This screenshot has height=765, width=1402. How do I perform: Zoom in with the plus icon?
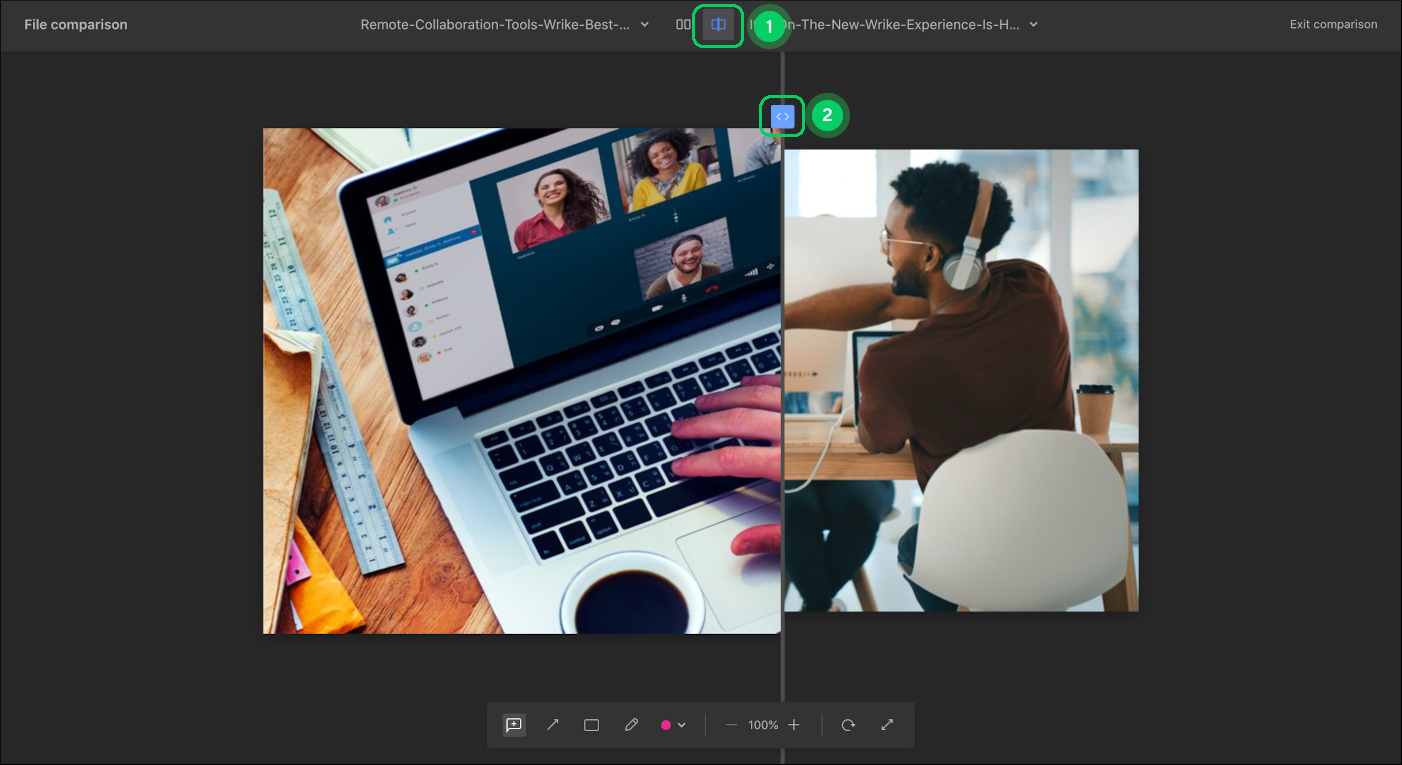coord(794,725)
